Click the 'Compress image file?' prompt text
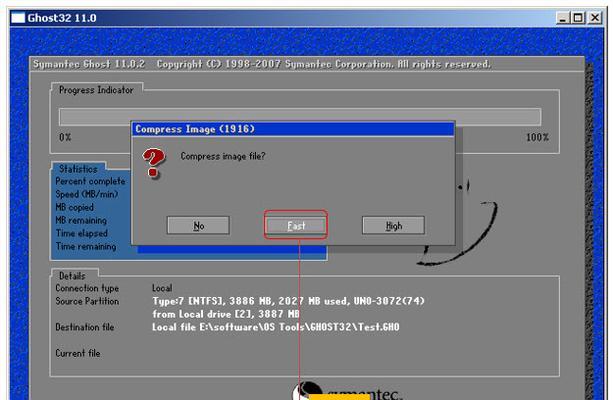613x400 pixels. [x=222, y=156]
